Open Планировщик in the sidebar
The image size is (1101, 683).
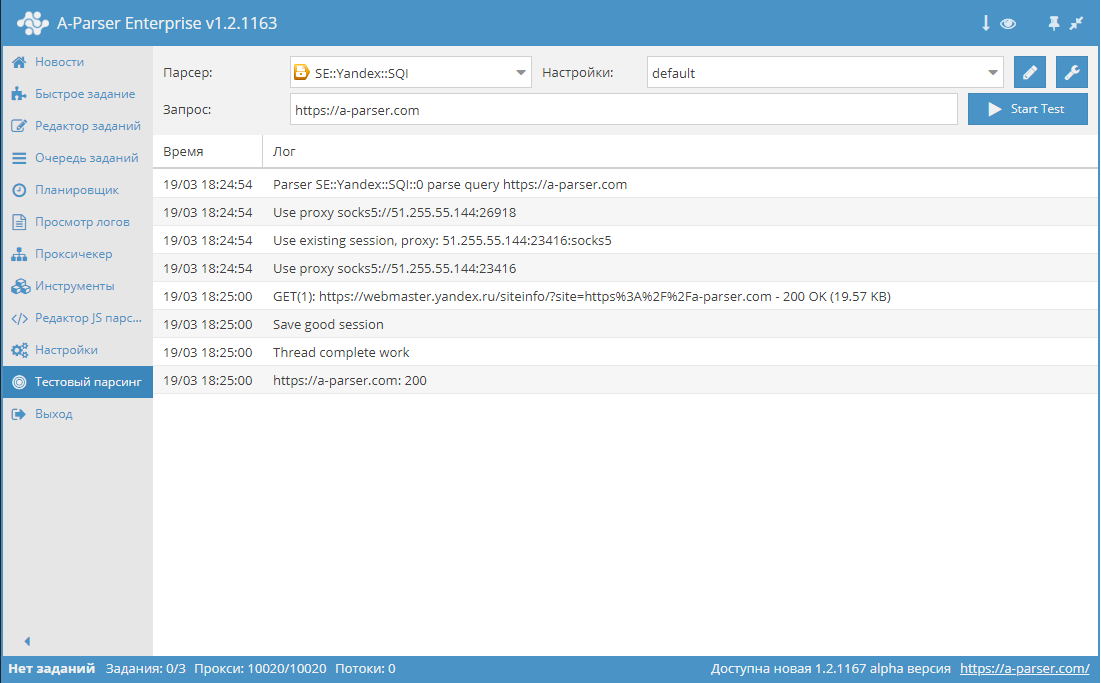77,190
